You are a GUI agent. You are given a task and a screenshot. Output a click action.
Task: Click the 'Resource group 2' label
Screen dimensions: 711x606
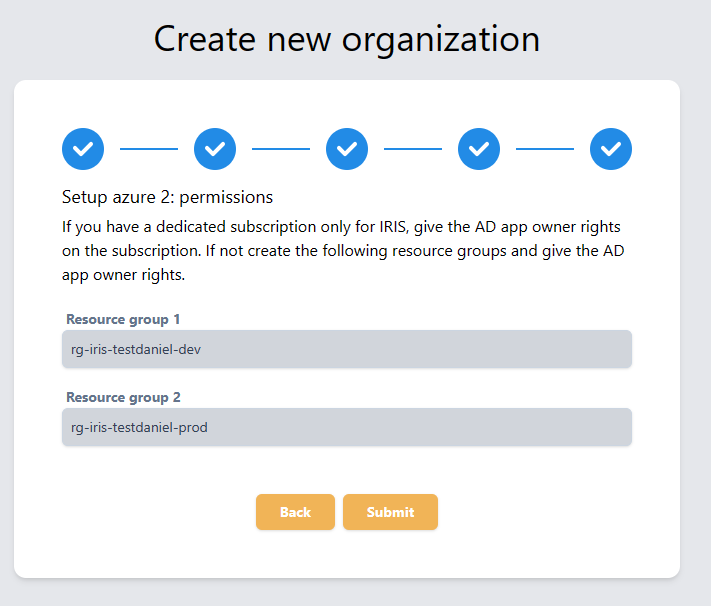click(x=123, y=397)
